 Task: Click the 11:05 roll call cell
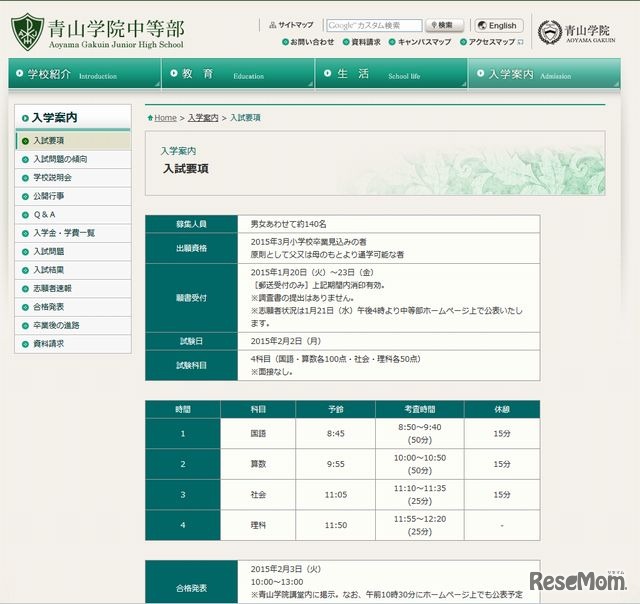pyautogui.click(x=336, y=495)
